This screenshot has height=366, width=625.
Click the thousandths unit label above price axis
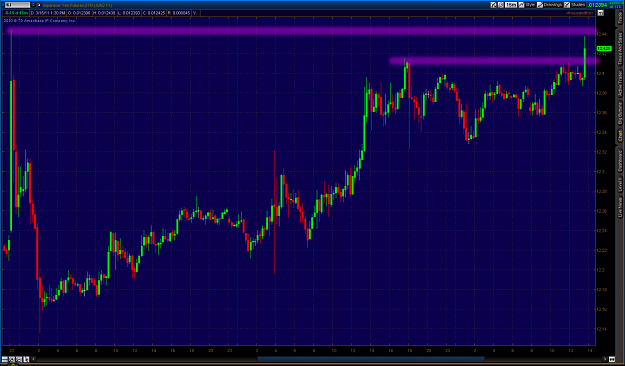click(x=580, y=13)
